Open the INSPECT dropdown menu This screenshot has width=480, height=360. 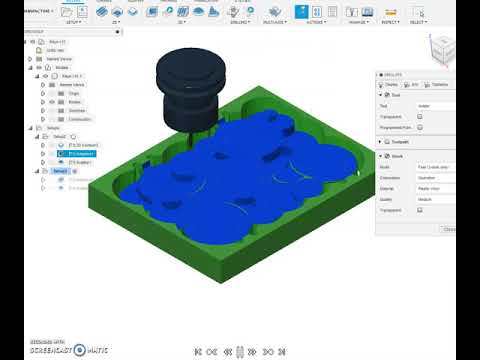point(390,22)
